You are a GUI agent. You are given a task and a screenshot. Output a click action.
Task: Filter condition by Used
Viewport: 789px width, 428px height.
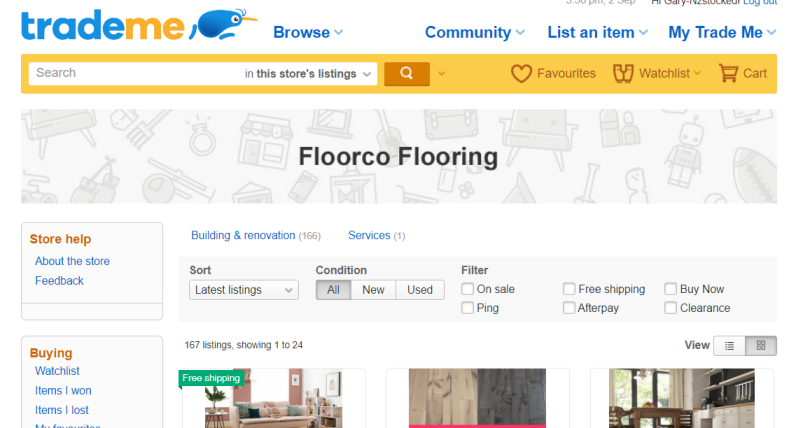[420, 290]
